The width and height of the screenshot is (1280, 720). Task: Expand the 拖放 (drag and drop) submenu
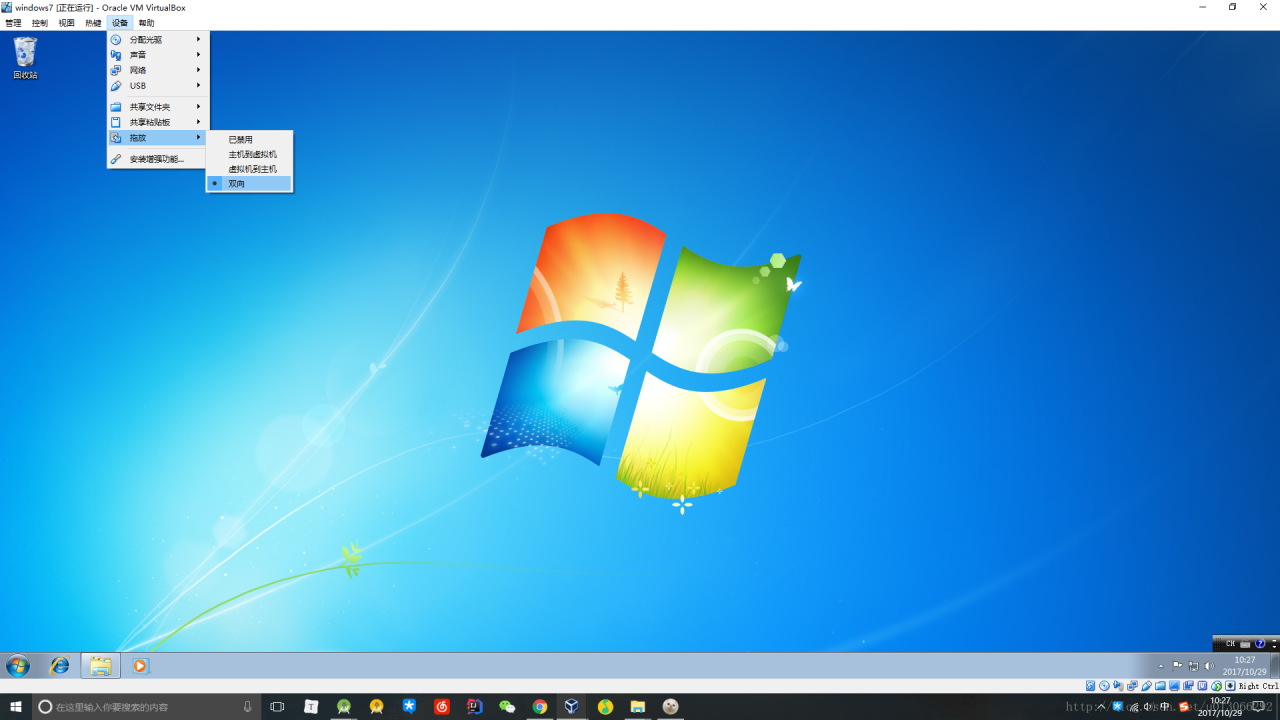click(x=158, y=138)
